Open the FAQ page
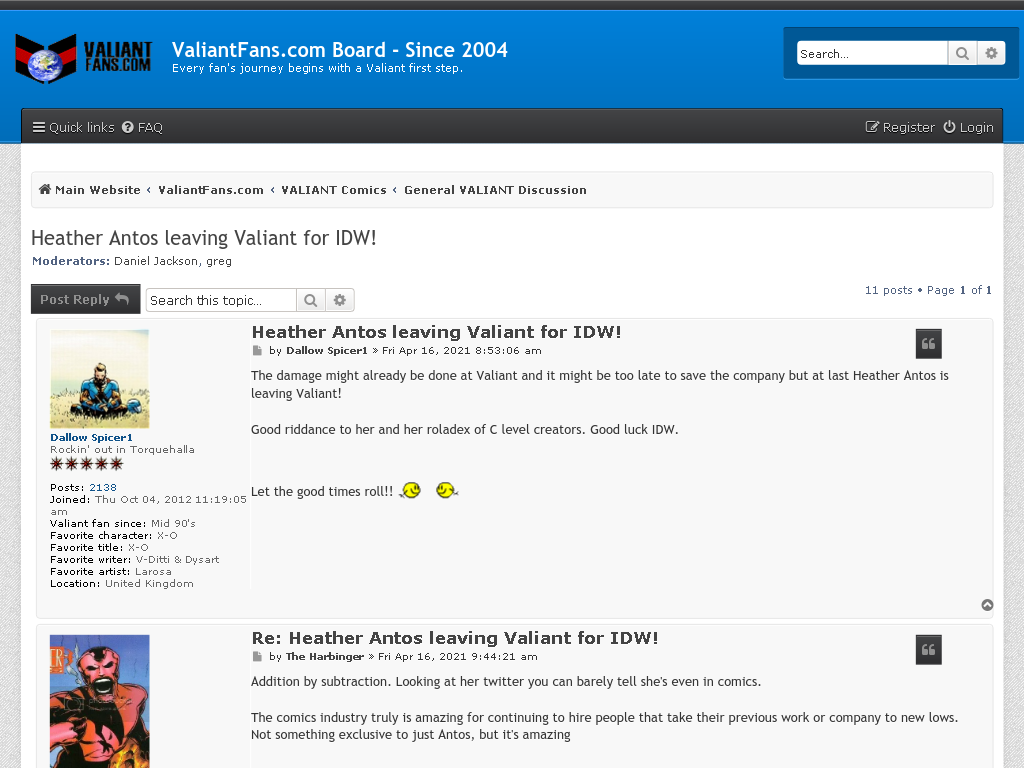The image size is (1024, 768). tap(142, 127)
